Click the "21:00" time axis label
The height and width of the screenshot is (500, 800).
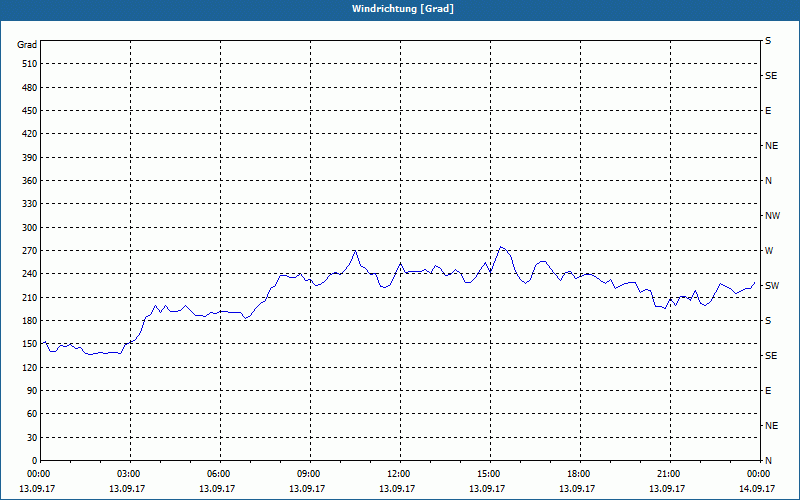[x=670, y=474]
